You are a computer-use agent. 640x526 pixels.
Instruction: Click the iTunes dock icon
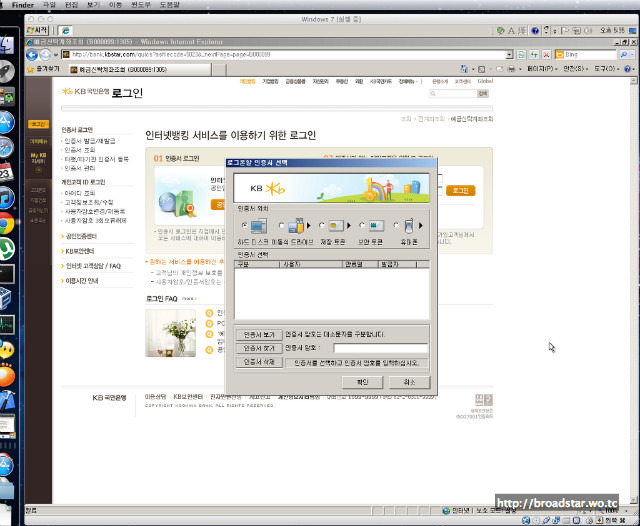pos(6,198)
